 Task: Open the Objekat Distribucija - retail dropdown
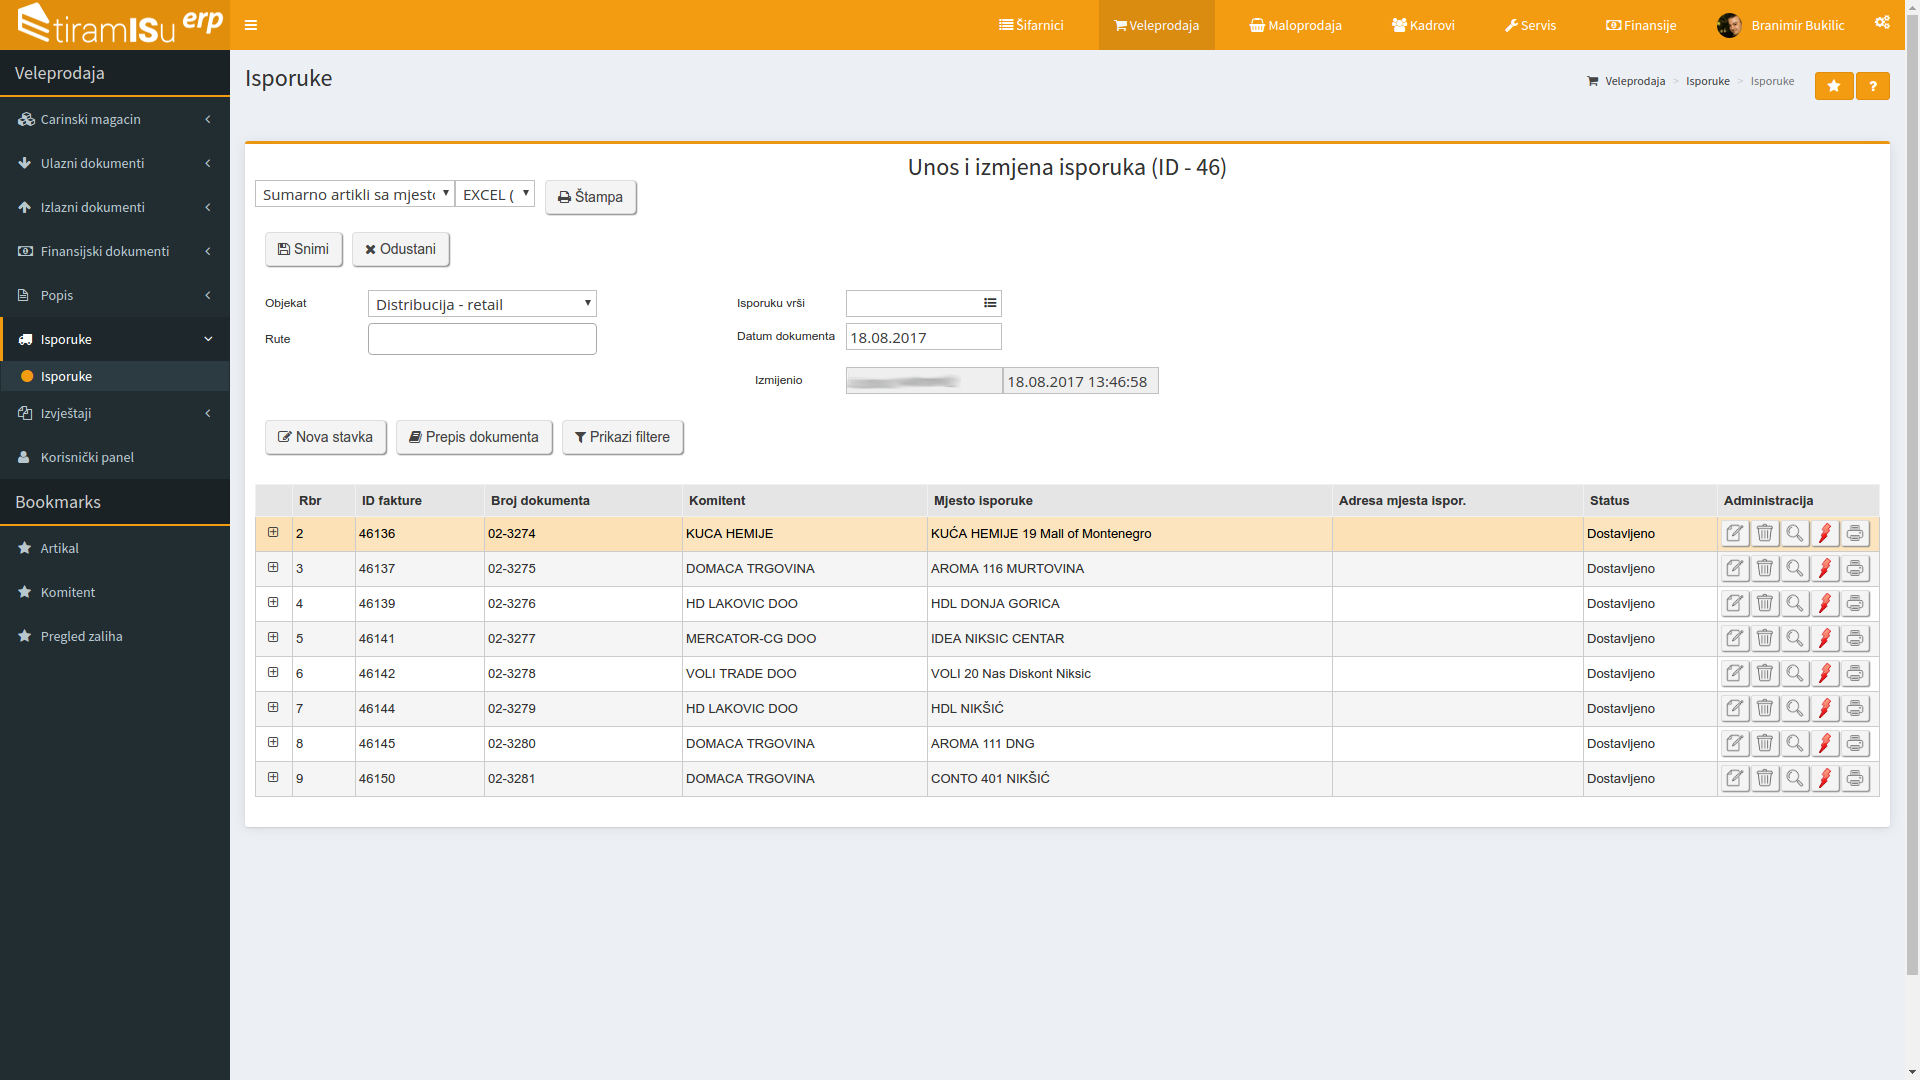tap(482, 304)
